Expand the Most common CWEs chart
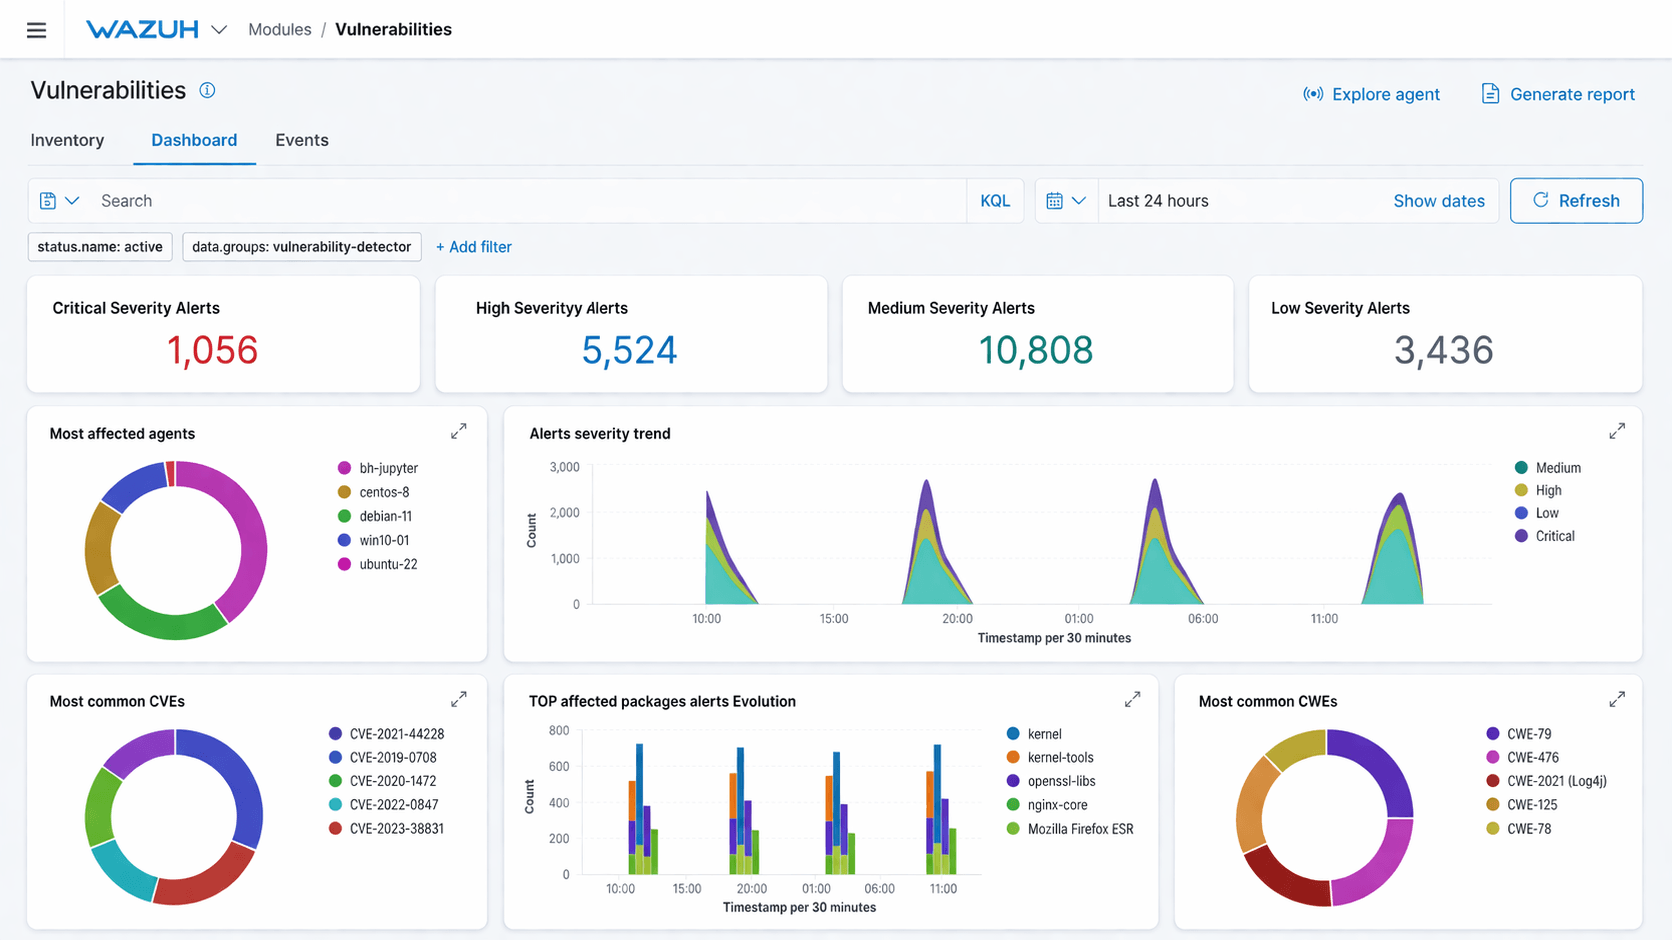Image resolution: width=1672 pixels, height=940 pixels. [x=1616, y=699]
